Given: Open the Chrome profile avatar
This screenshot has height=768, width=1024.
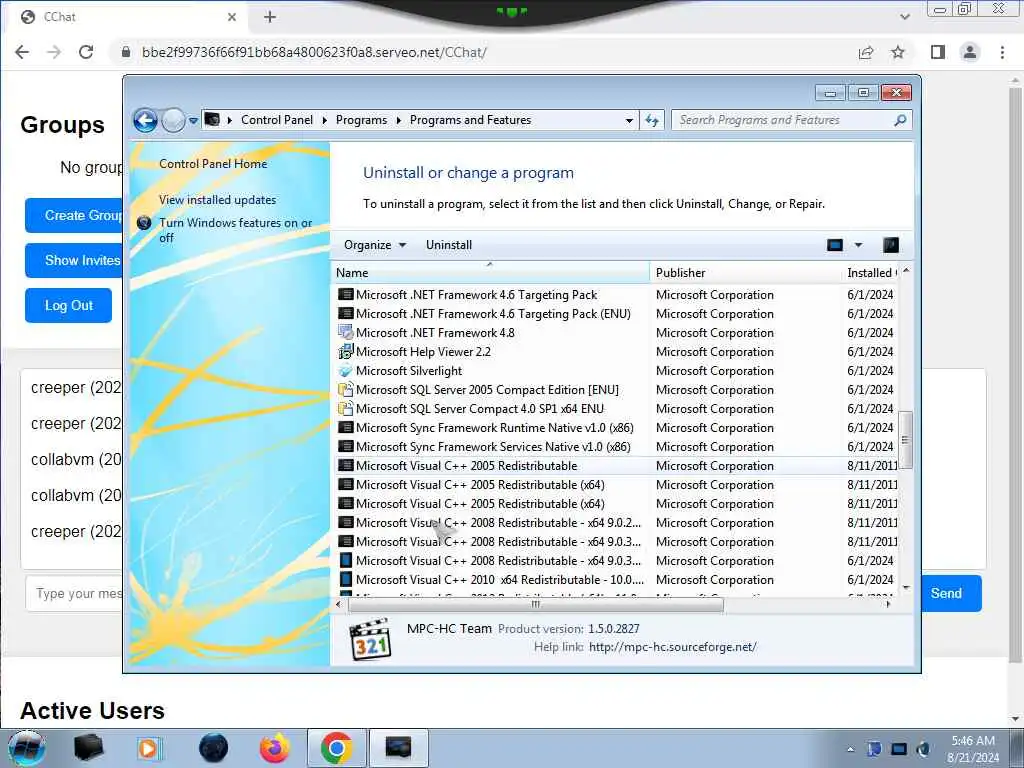Looking at the screenshot, I should (x=970, y=52).
